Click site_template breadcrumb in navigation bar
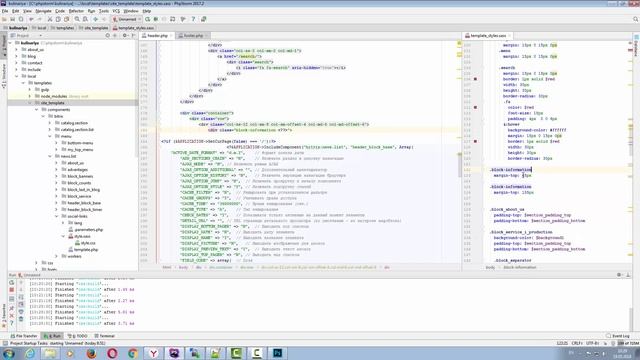The width and height of the screenshot is (640, 360). (x=93, y=28)
